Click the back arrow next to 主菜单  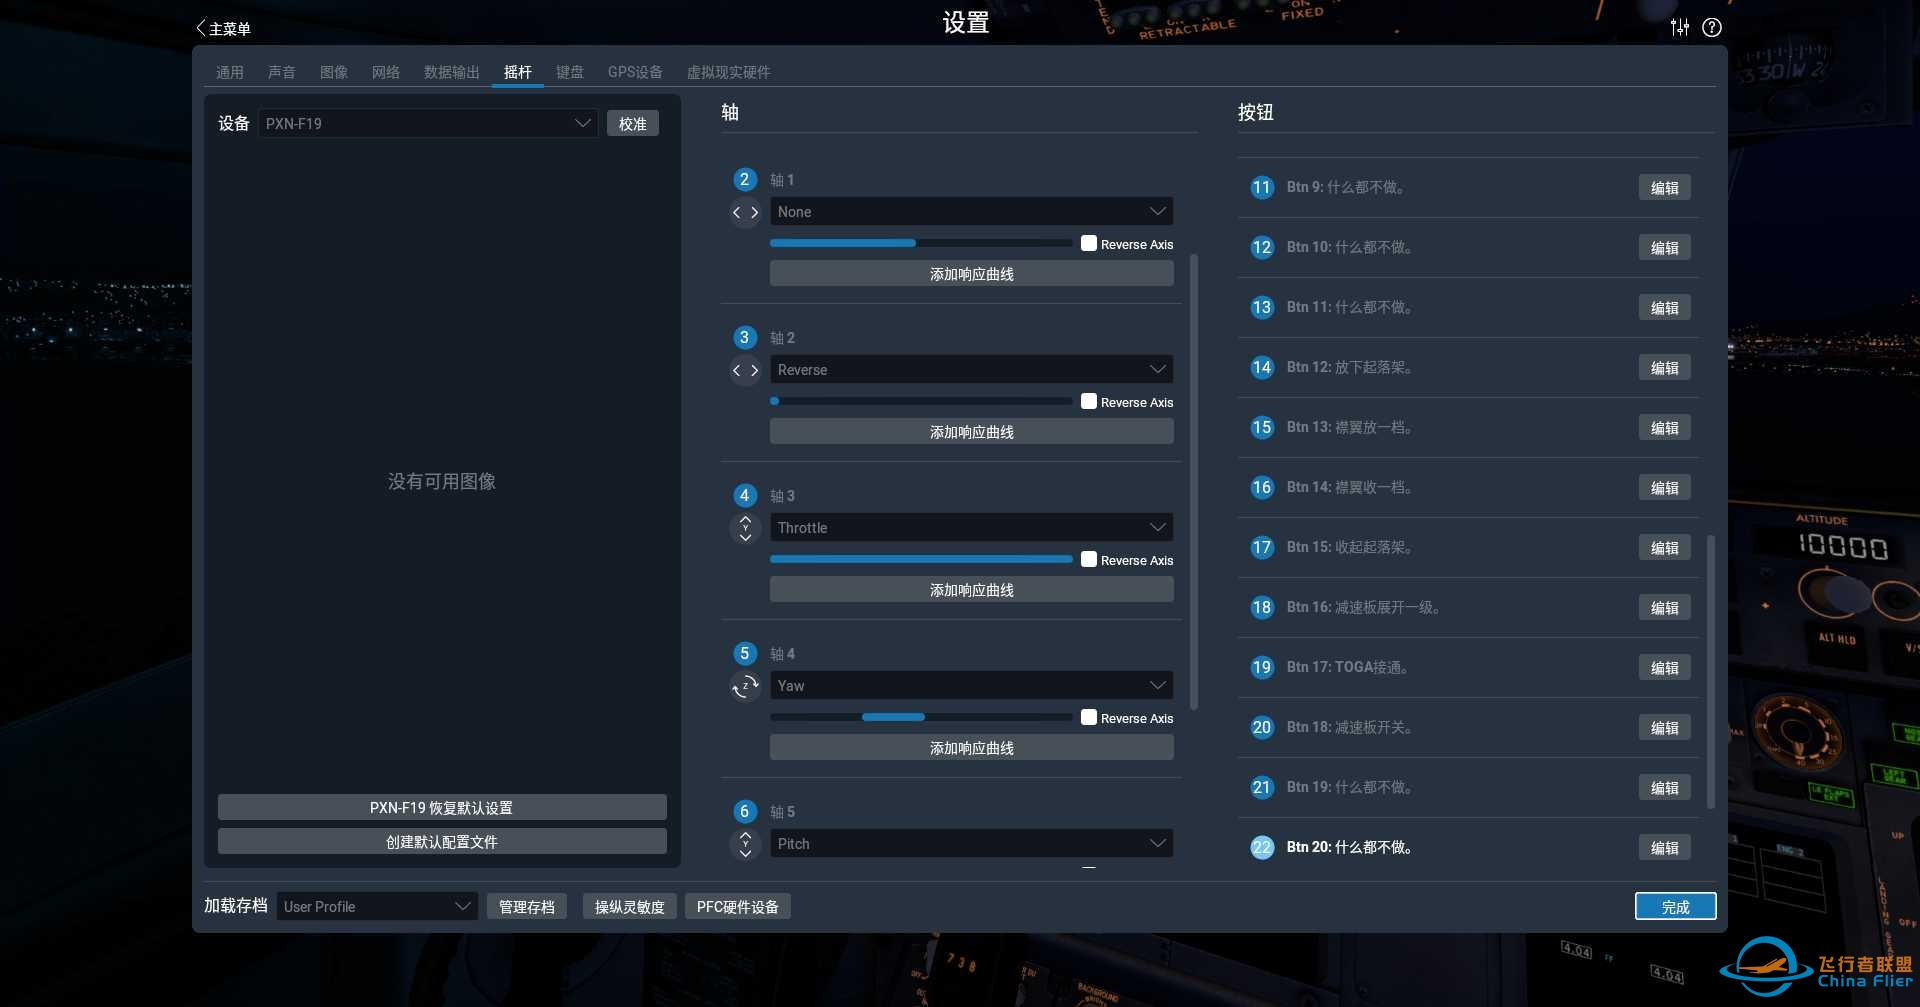tap(199, 28)
